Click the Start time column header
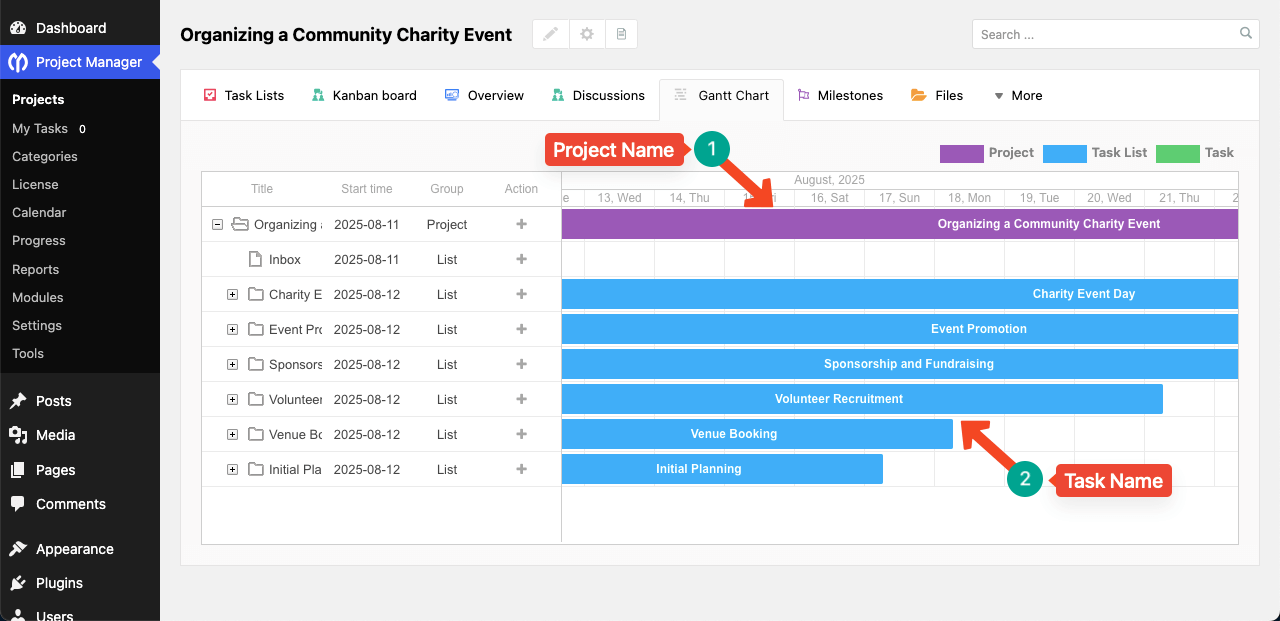This screenshot has height=621, width=1280. pos(367,189)
